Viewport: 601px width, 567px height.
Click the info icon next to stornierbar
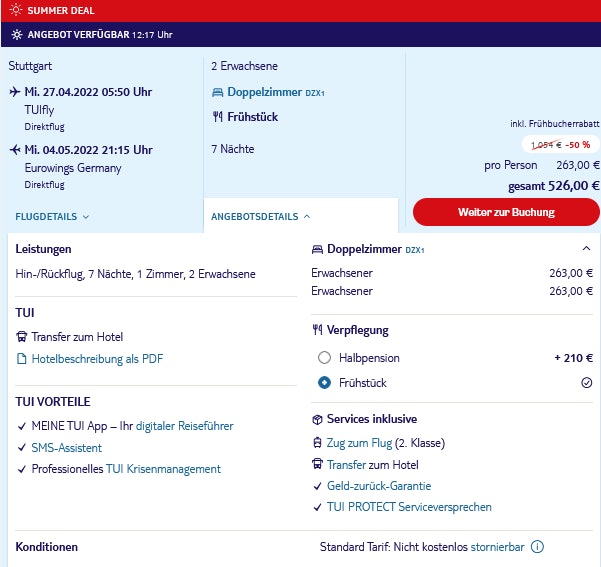point(537,547)
